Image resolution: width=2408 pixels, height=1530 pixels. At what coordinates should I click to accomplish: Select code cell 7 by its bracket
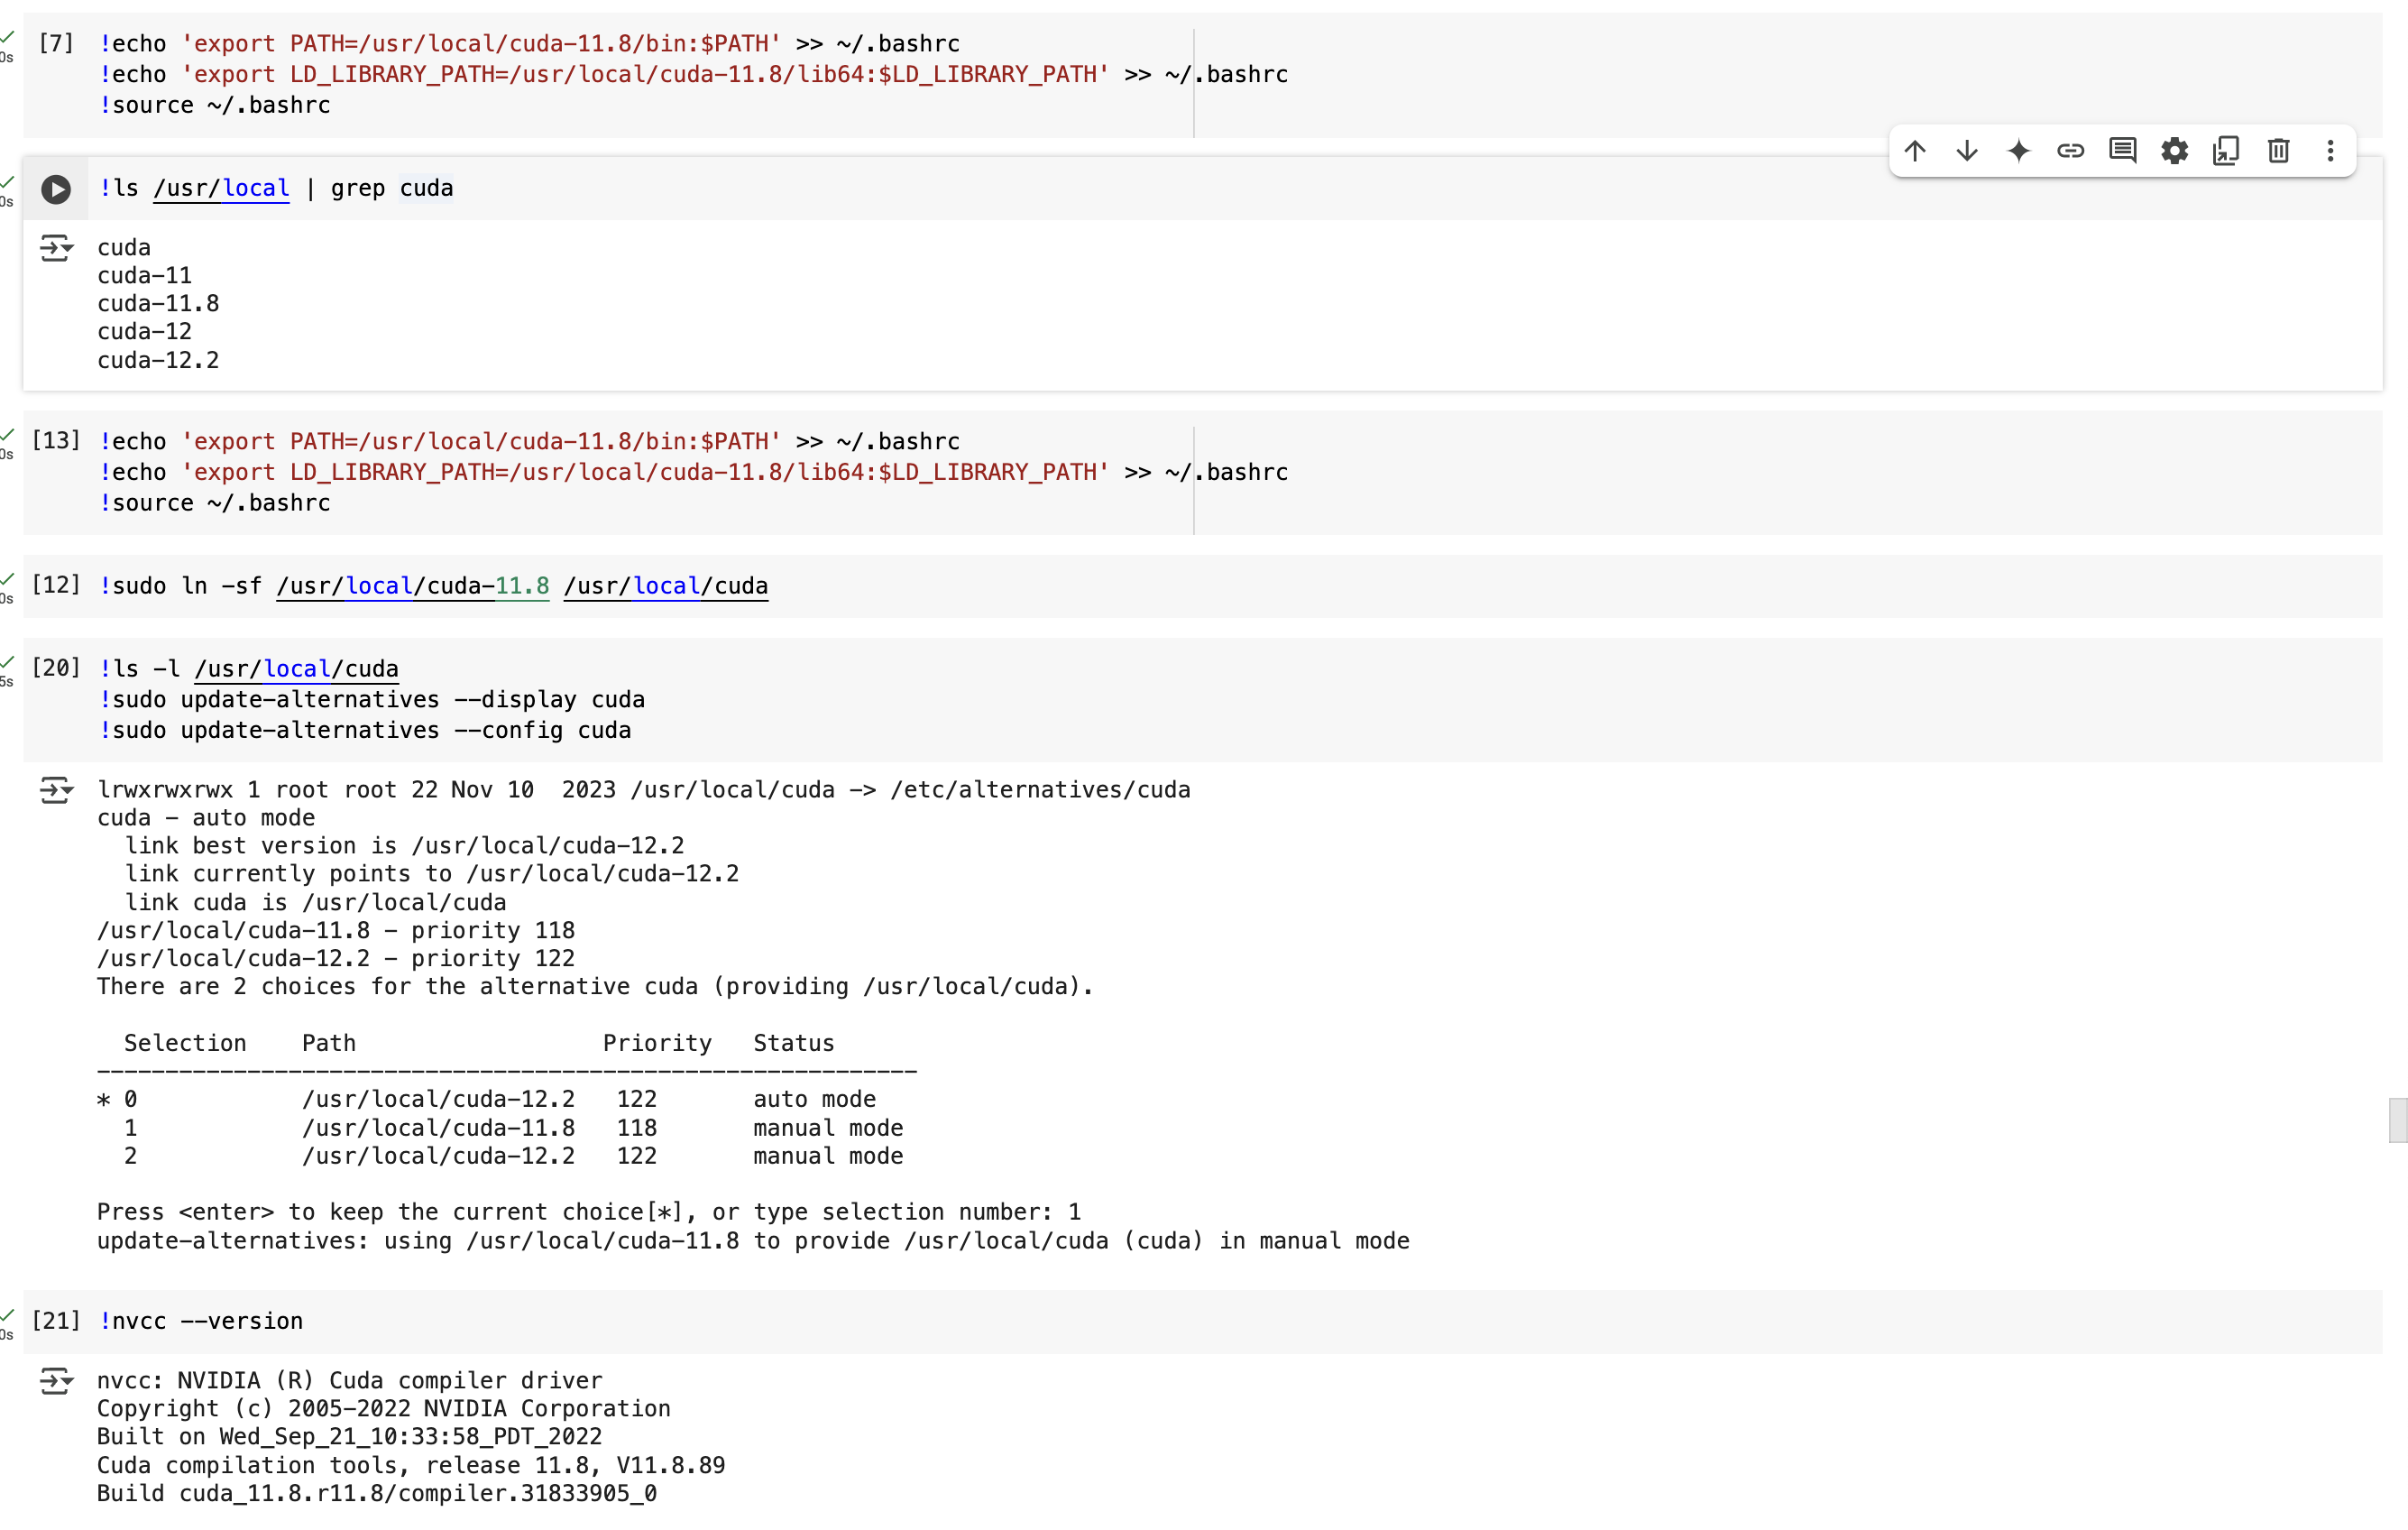[56, 43]
